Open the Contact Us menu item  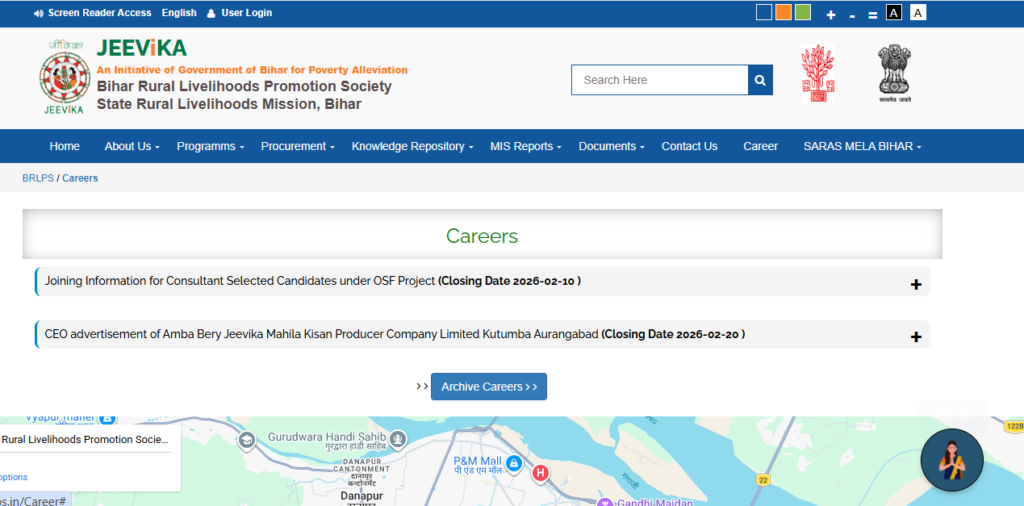(689, 146)
